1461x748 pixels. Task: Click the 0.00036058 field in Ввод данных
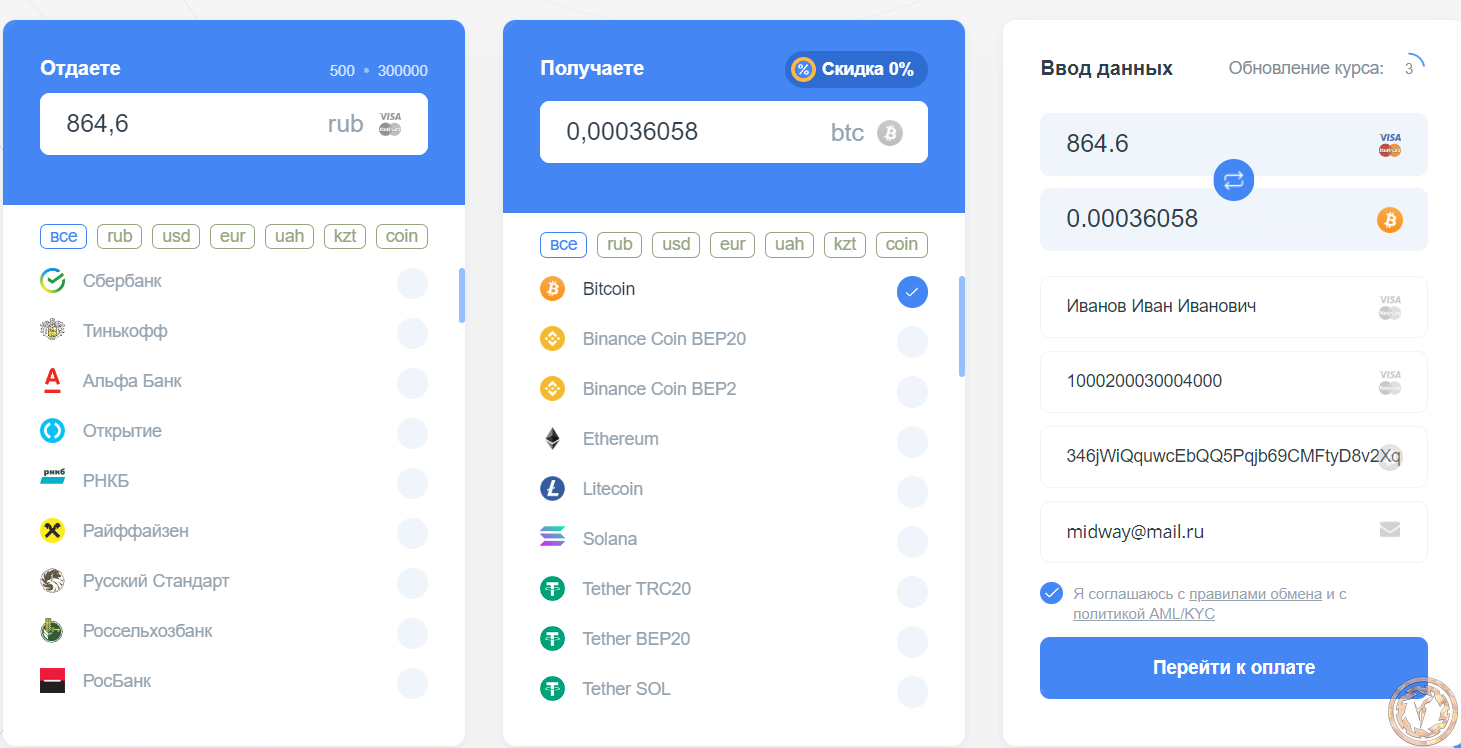pos(1234,220)
